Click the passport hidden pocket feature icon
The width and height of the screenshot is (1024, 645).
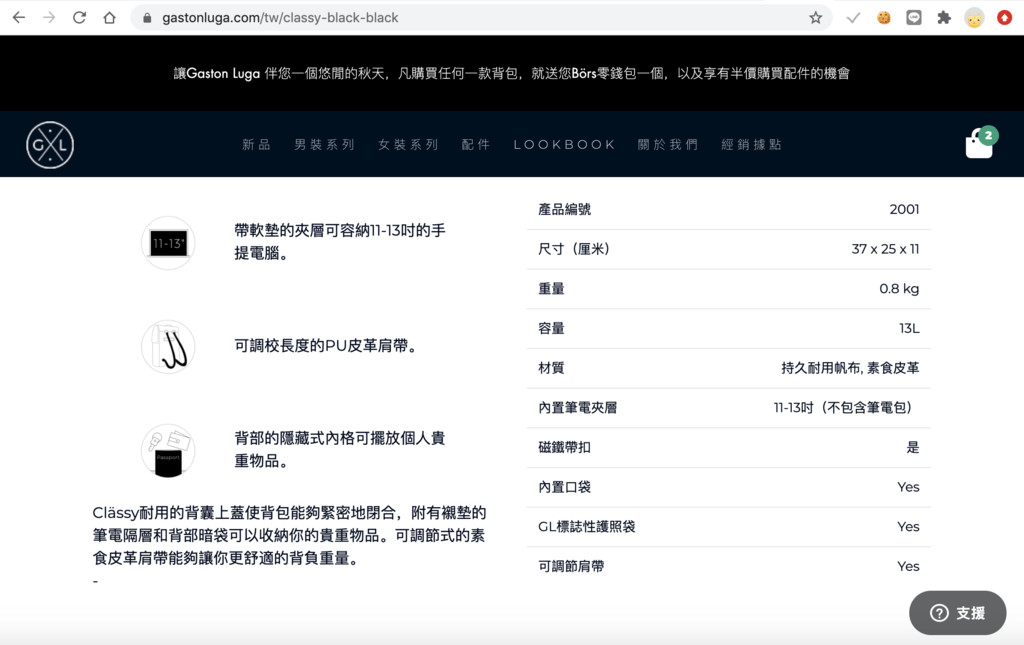(168, 450)
